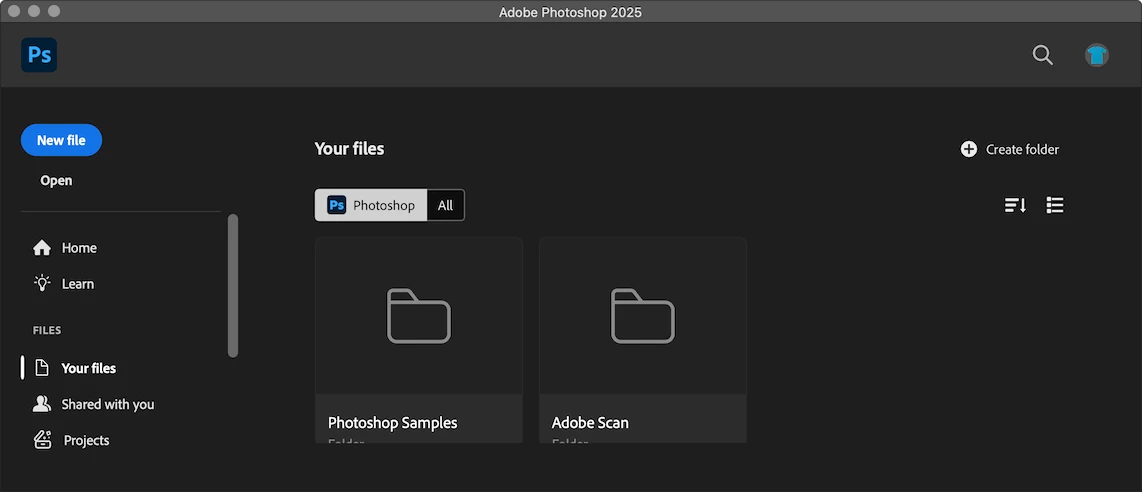Click the Ps icon in the filter toggle
This screenshot has height=492, width=1142.
tap(336, 205)
